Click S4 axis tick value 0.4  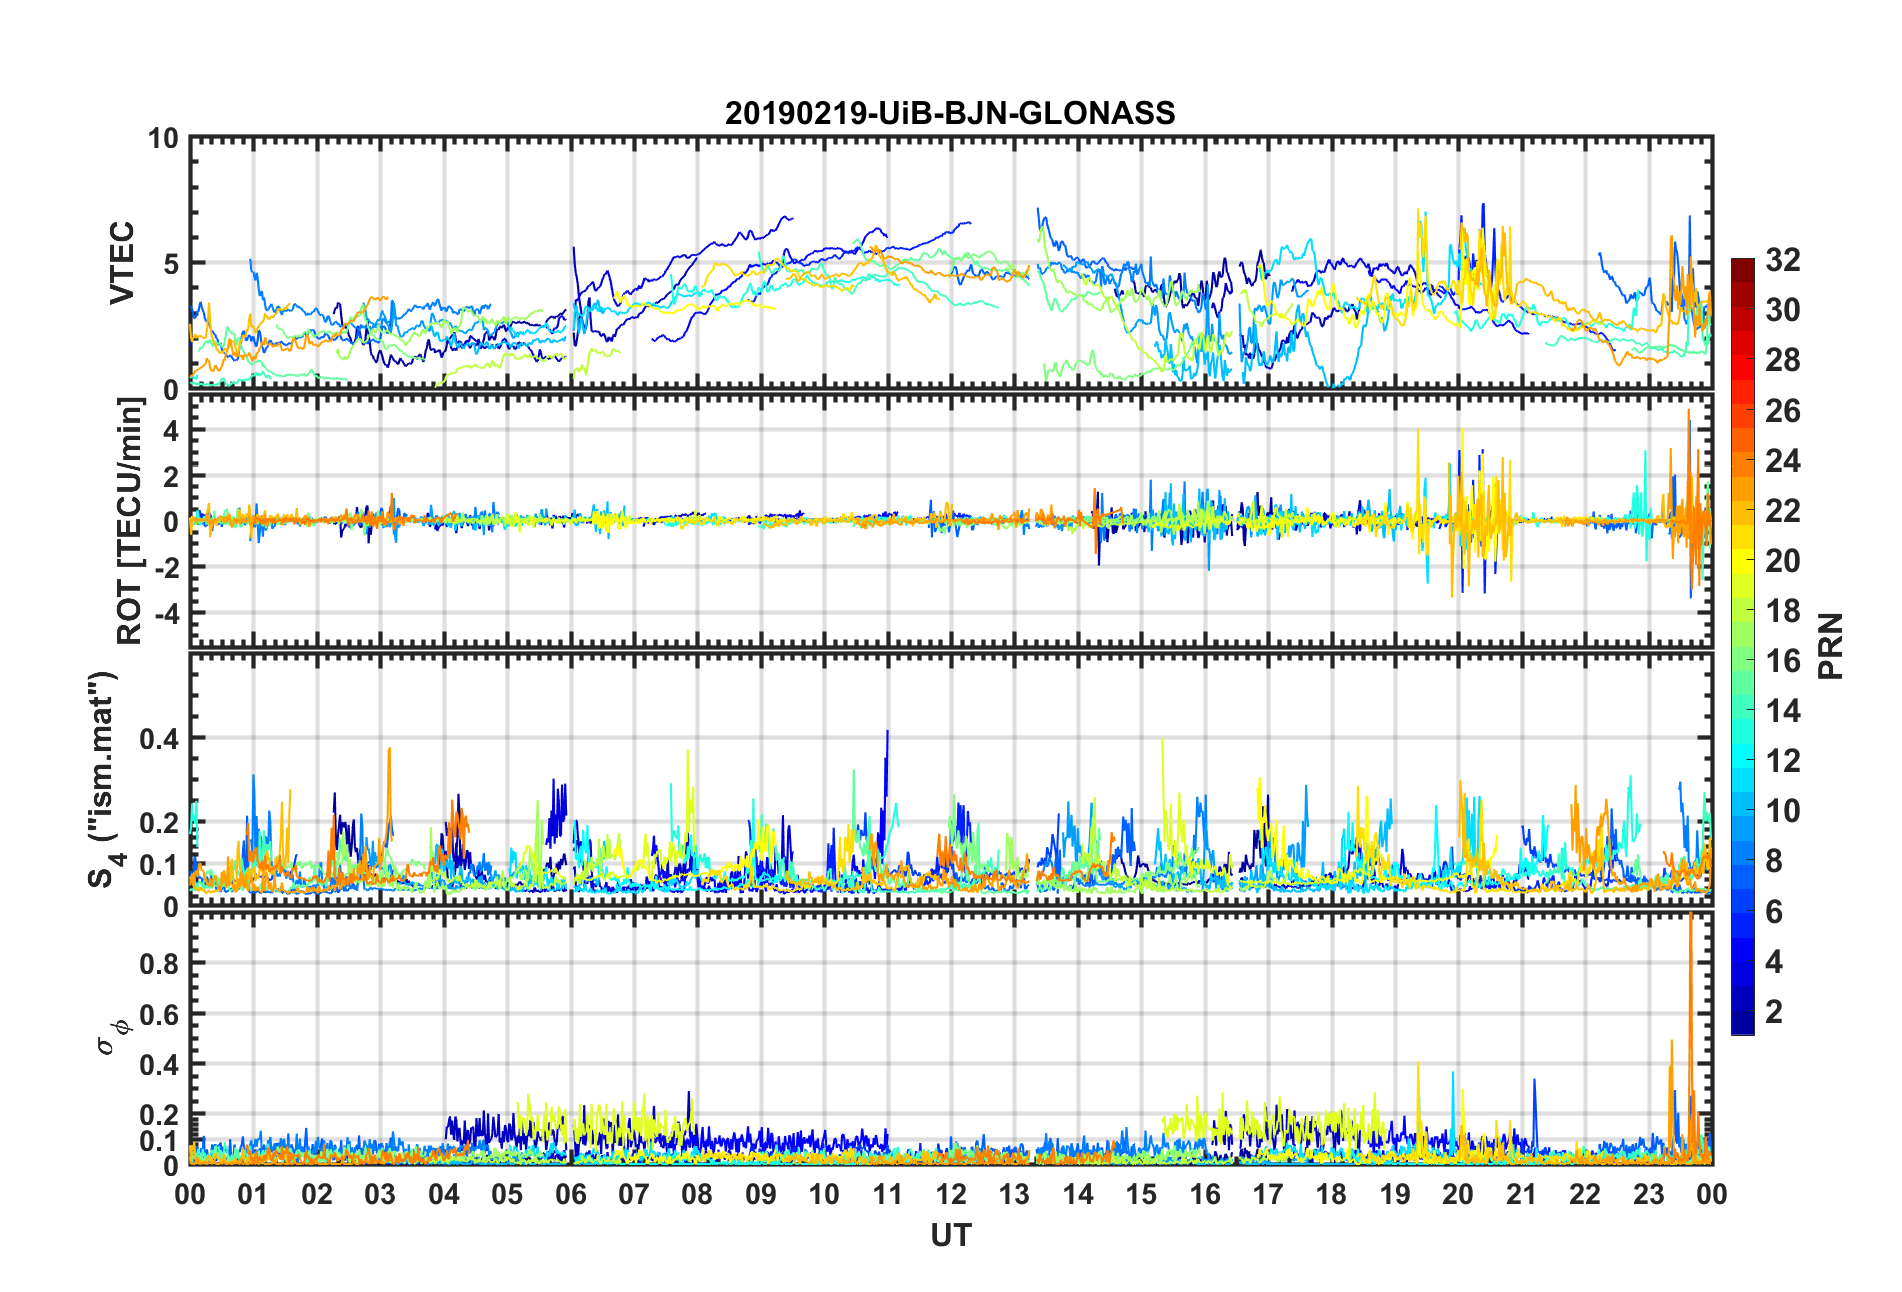click(159, 739)
